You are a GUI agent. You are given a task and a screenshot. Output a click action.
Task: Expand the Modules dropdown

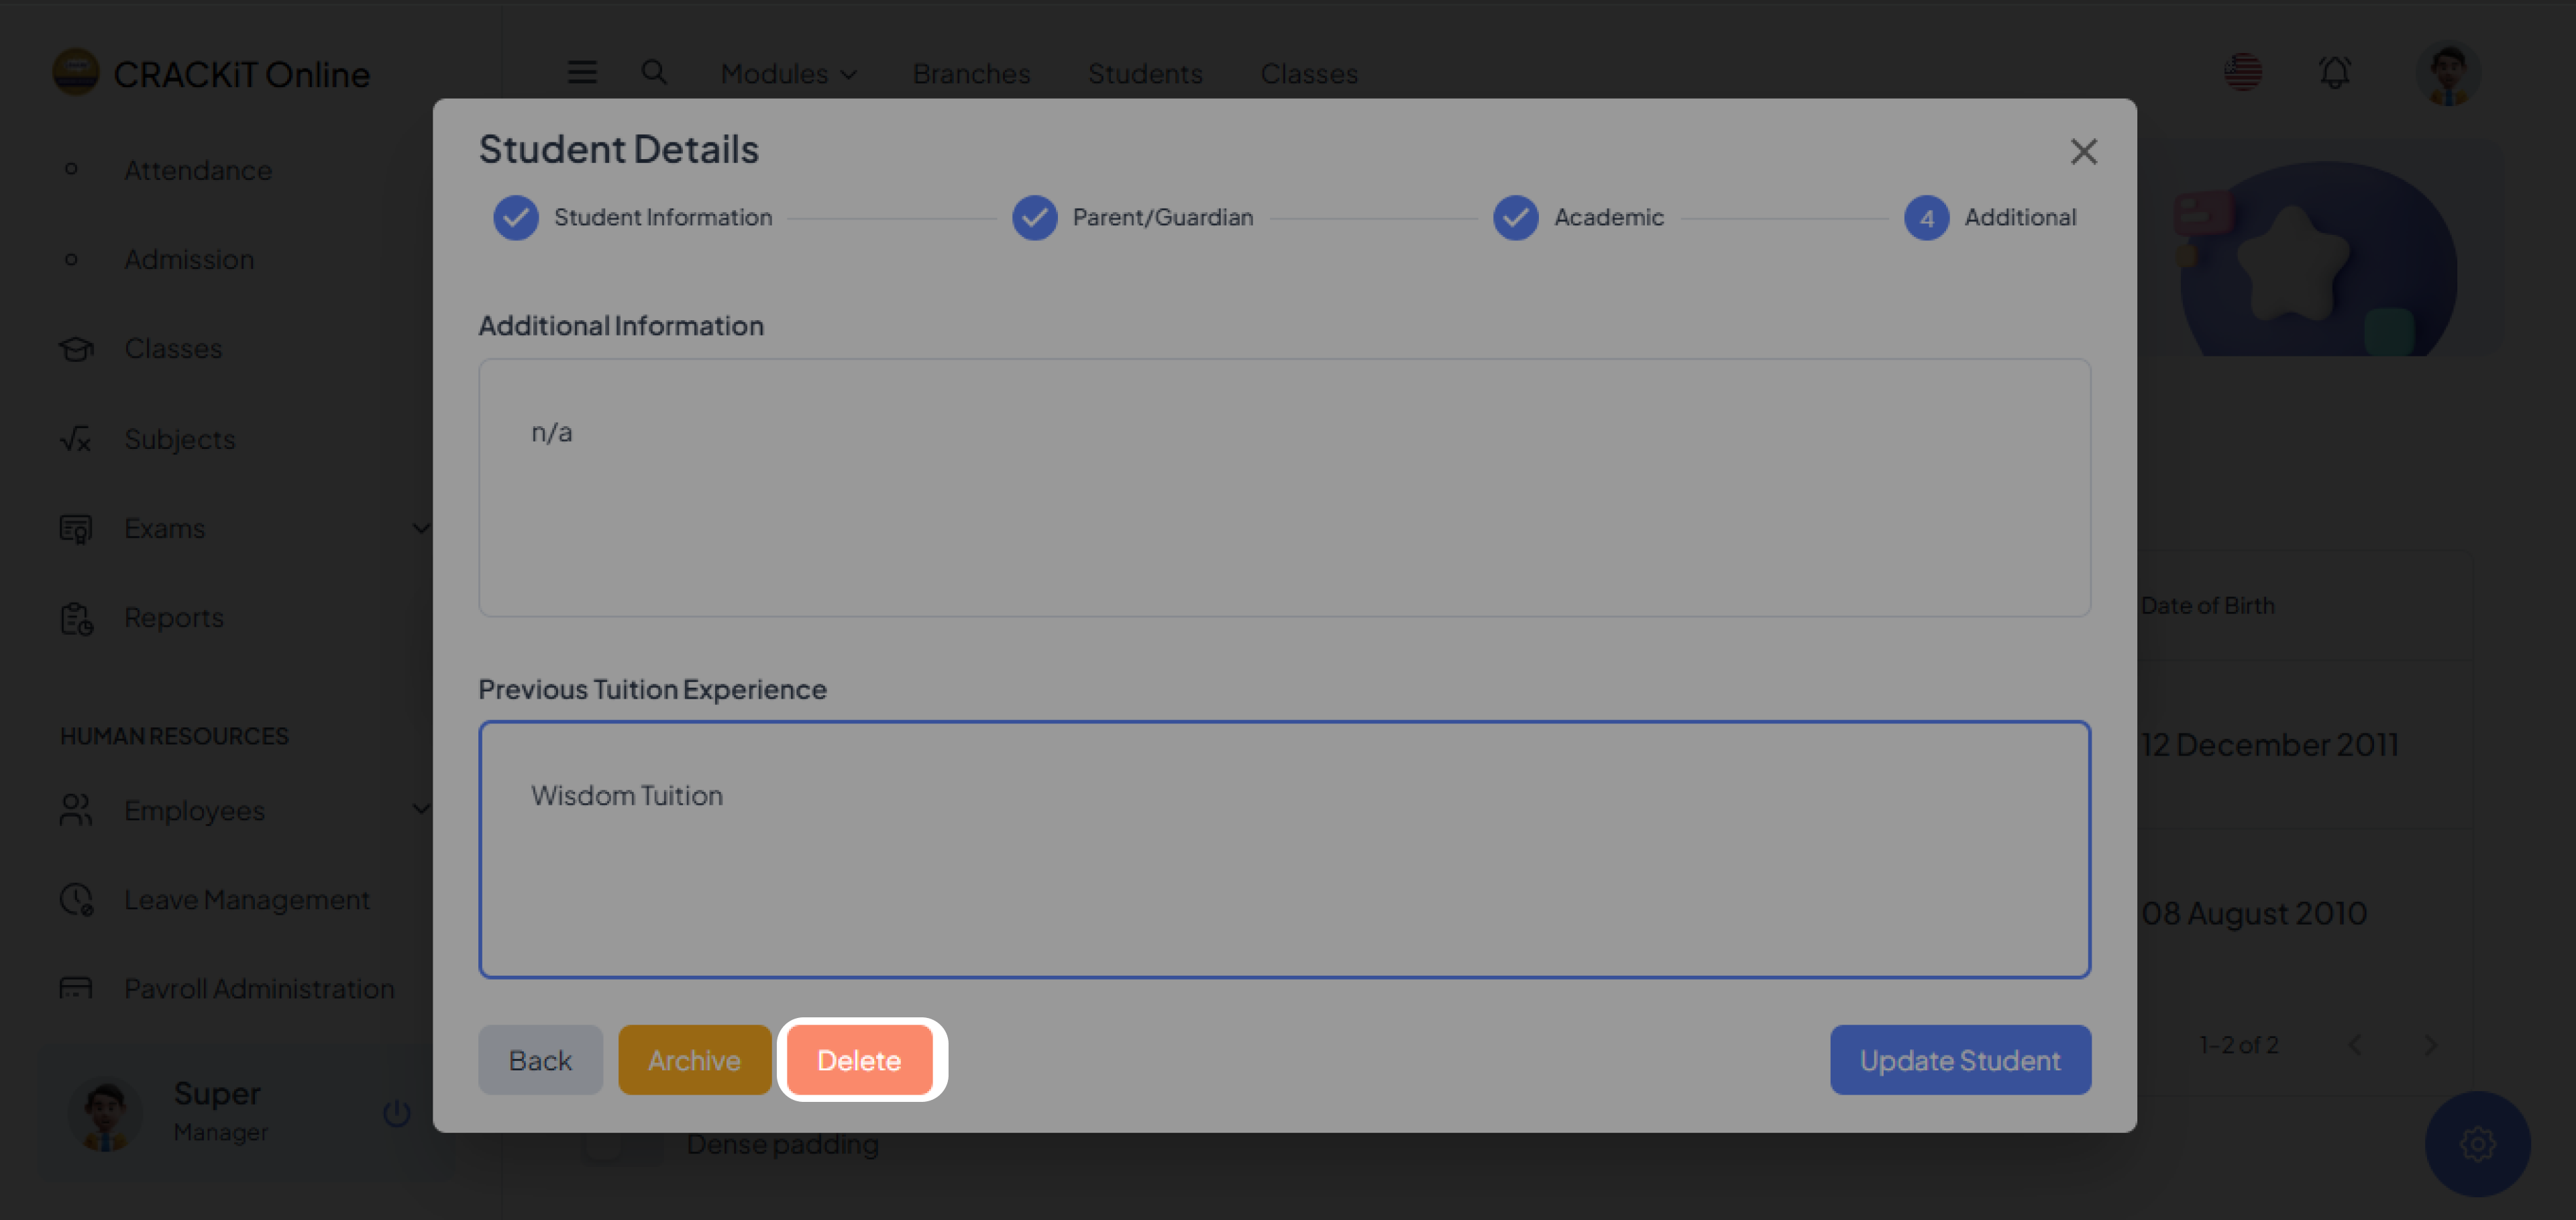pos(788,74)
